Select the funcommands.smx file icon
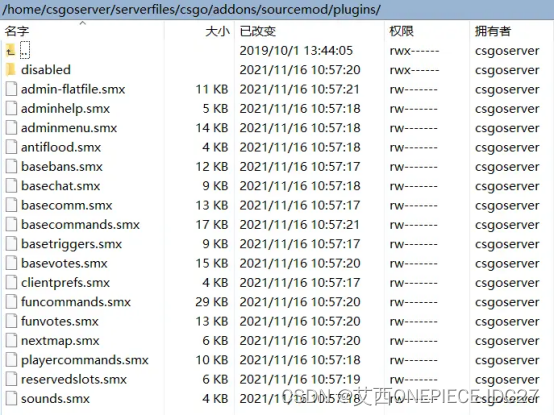This screenshot has width=554, height=416. pyautogui.click(x=11, y=302)
